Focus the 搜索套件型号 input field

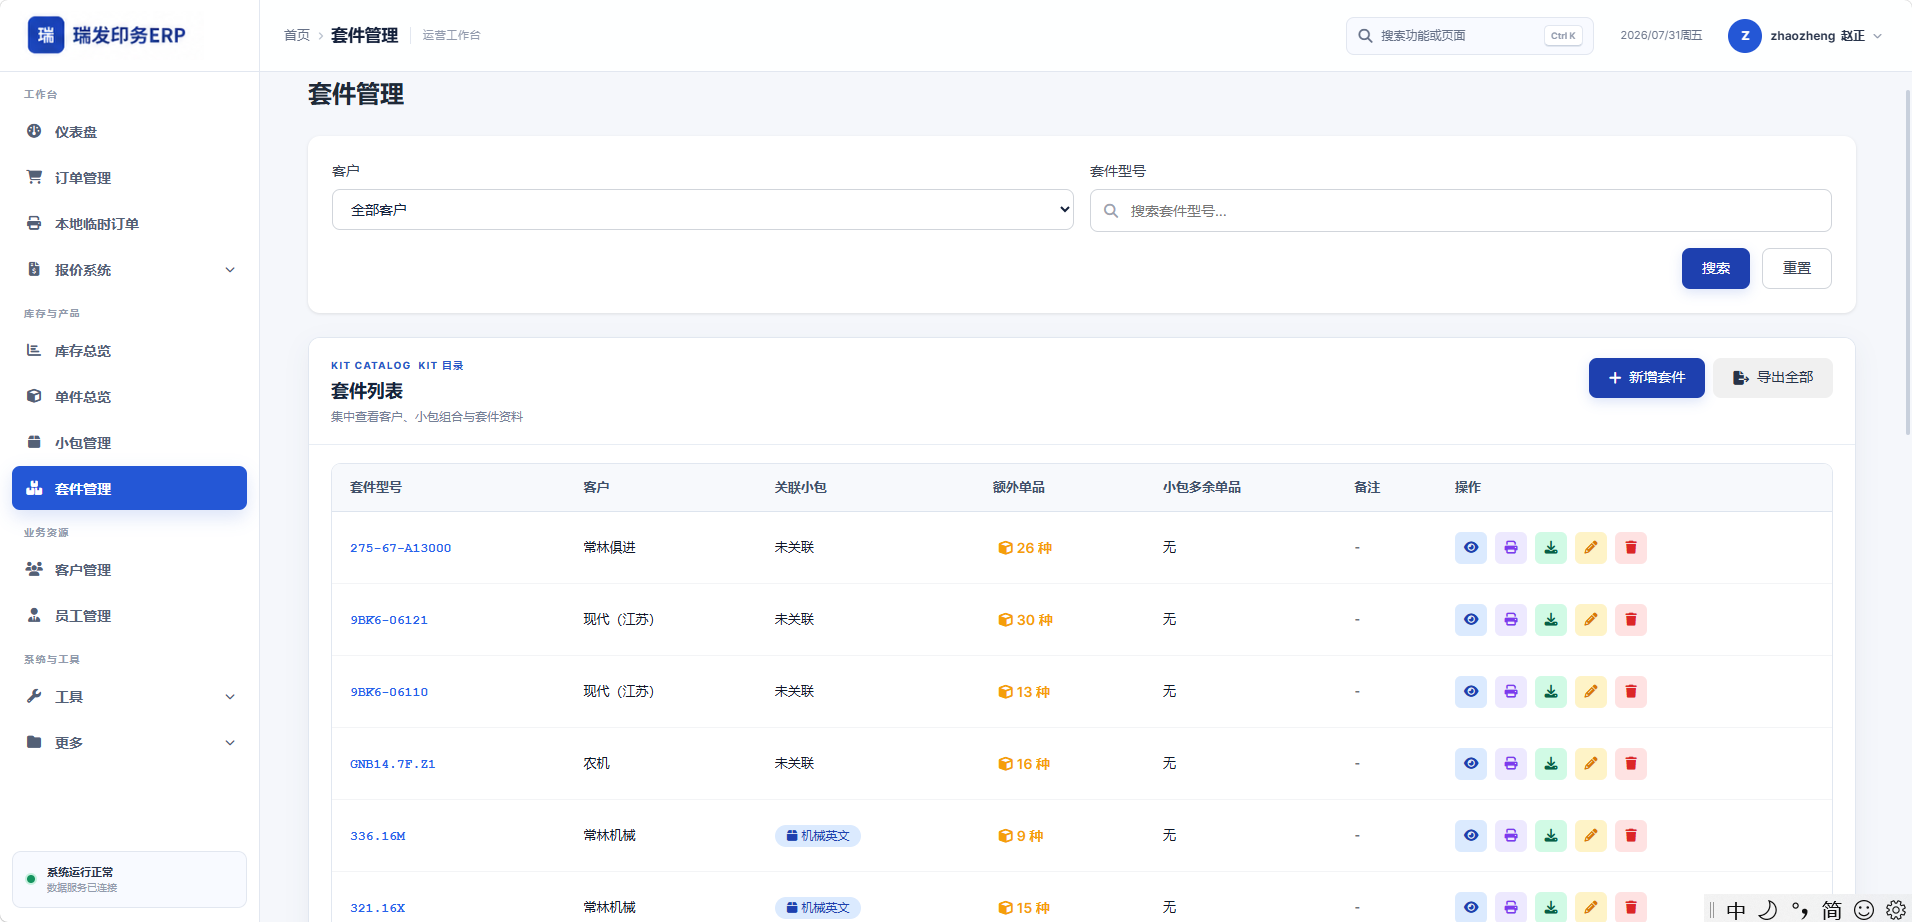pos(1460,211)
